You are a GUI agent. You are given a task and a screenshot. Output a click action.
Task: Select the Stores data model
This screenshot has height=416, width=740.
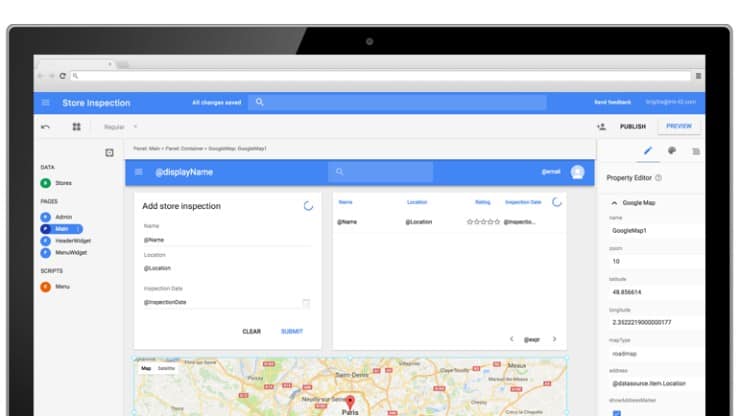pos(56,183)
